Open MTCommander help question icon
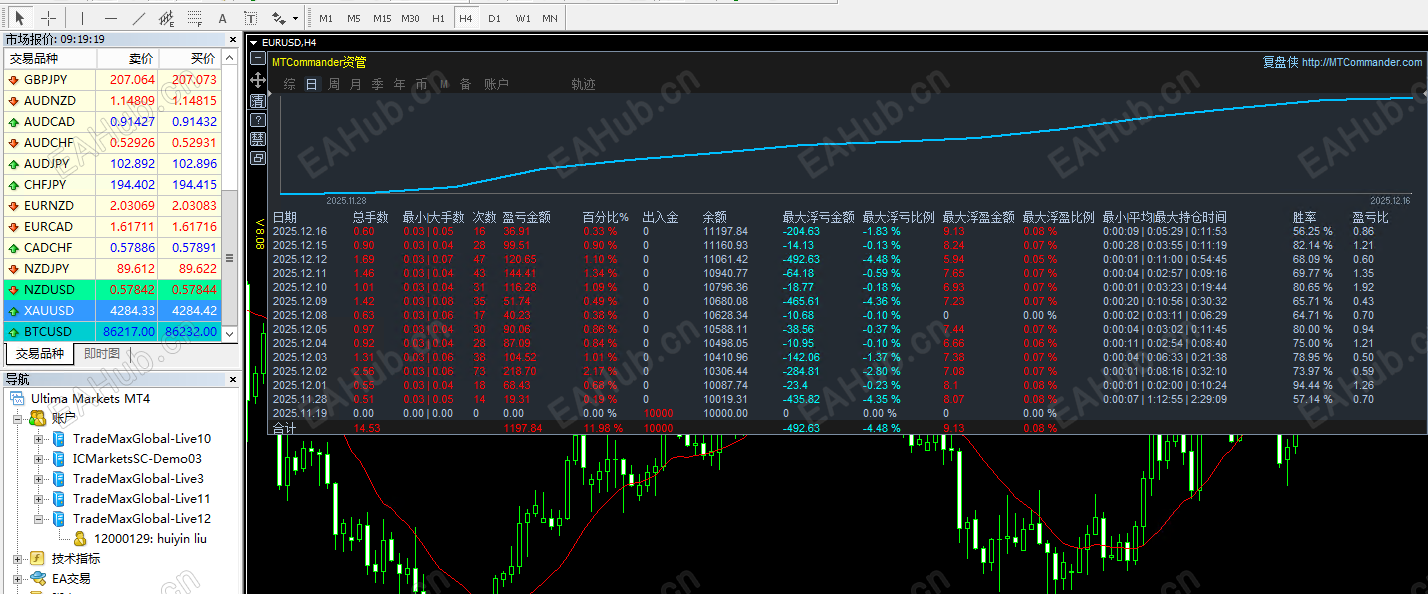1428x594 pixels. click(x=258, y=119)
